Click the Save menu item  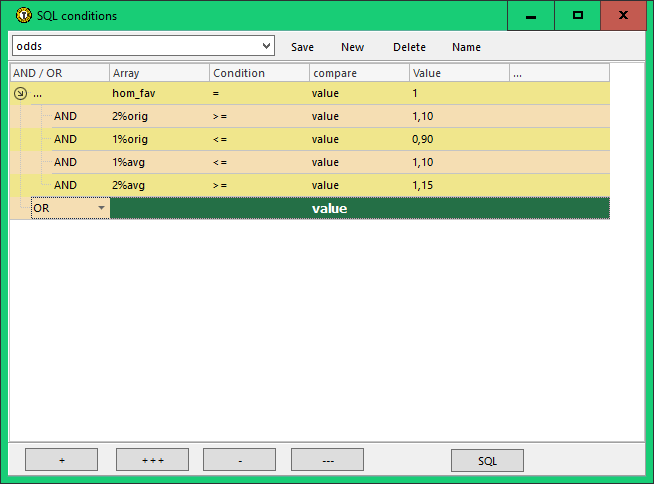tap(302, 47)
